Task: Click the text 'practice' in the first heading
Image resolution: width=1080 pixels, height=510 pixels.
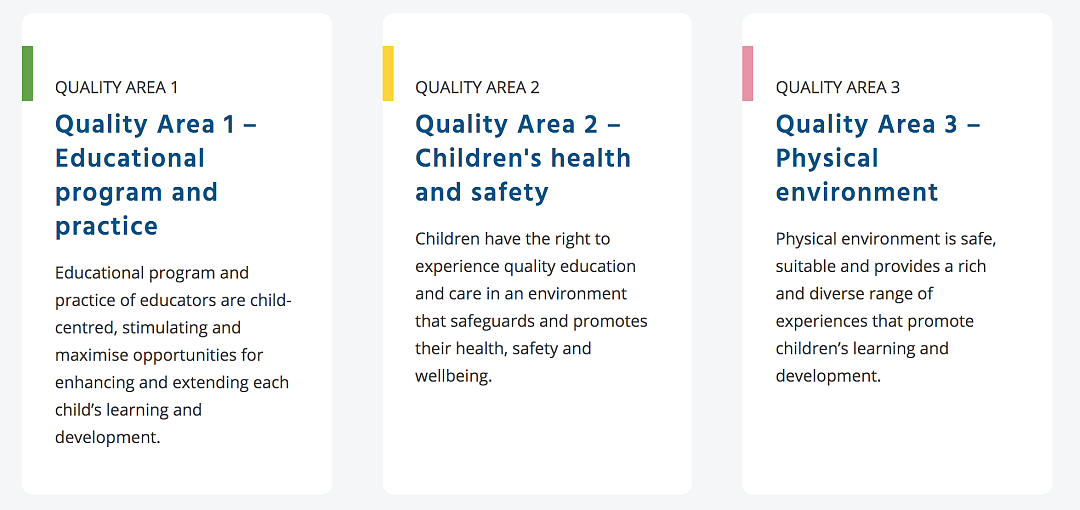Action: pos(107,226)
